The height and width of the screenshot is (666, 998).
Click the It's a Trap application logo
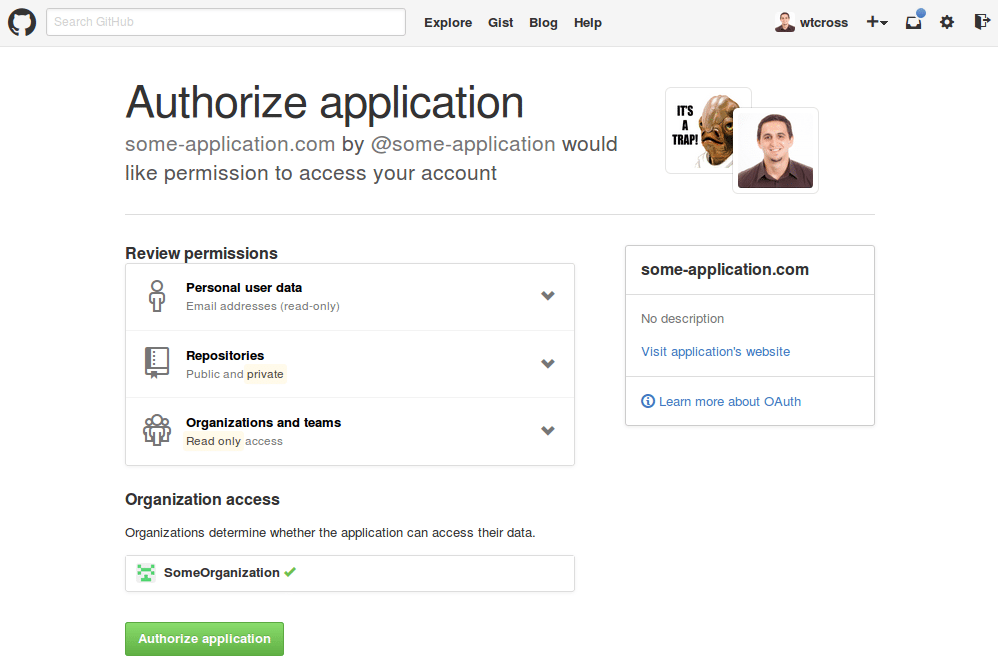pos(699,131)
